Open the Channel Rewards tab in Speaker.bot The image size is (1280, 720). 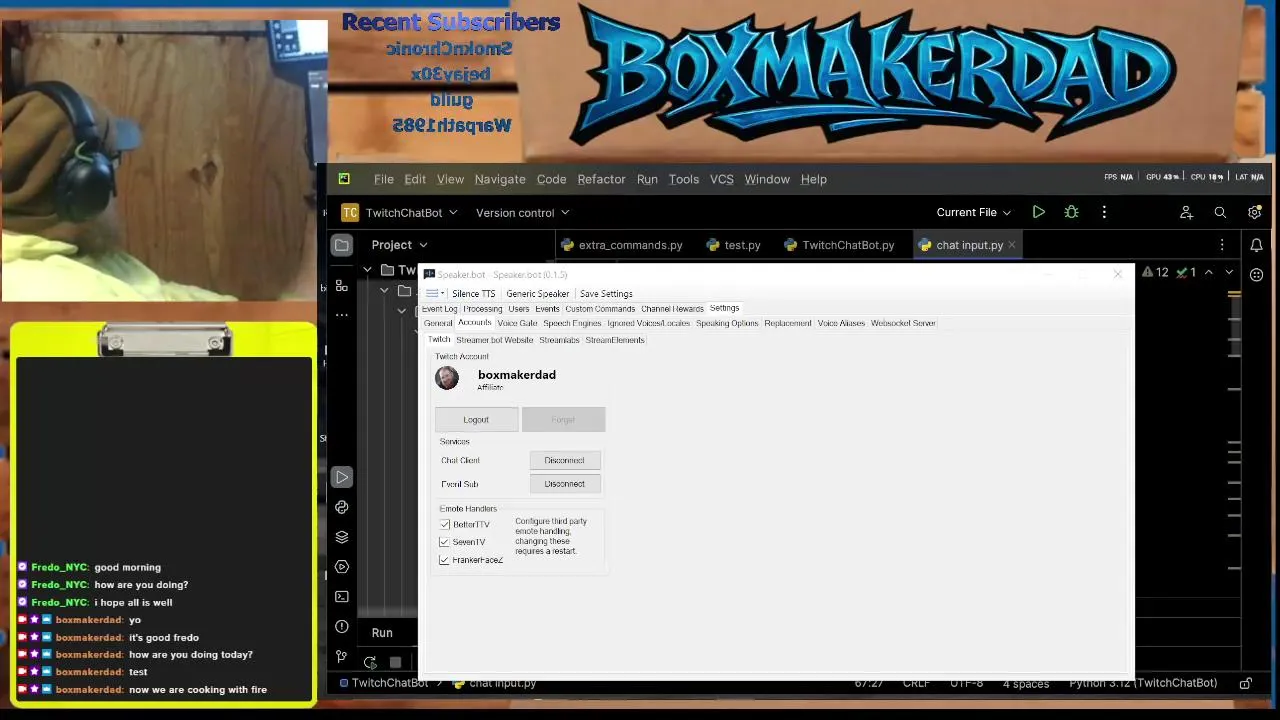click(672, 309)
